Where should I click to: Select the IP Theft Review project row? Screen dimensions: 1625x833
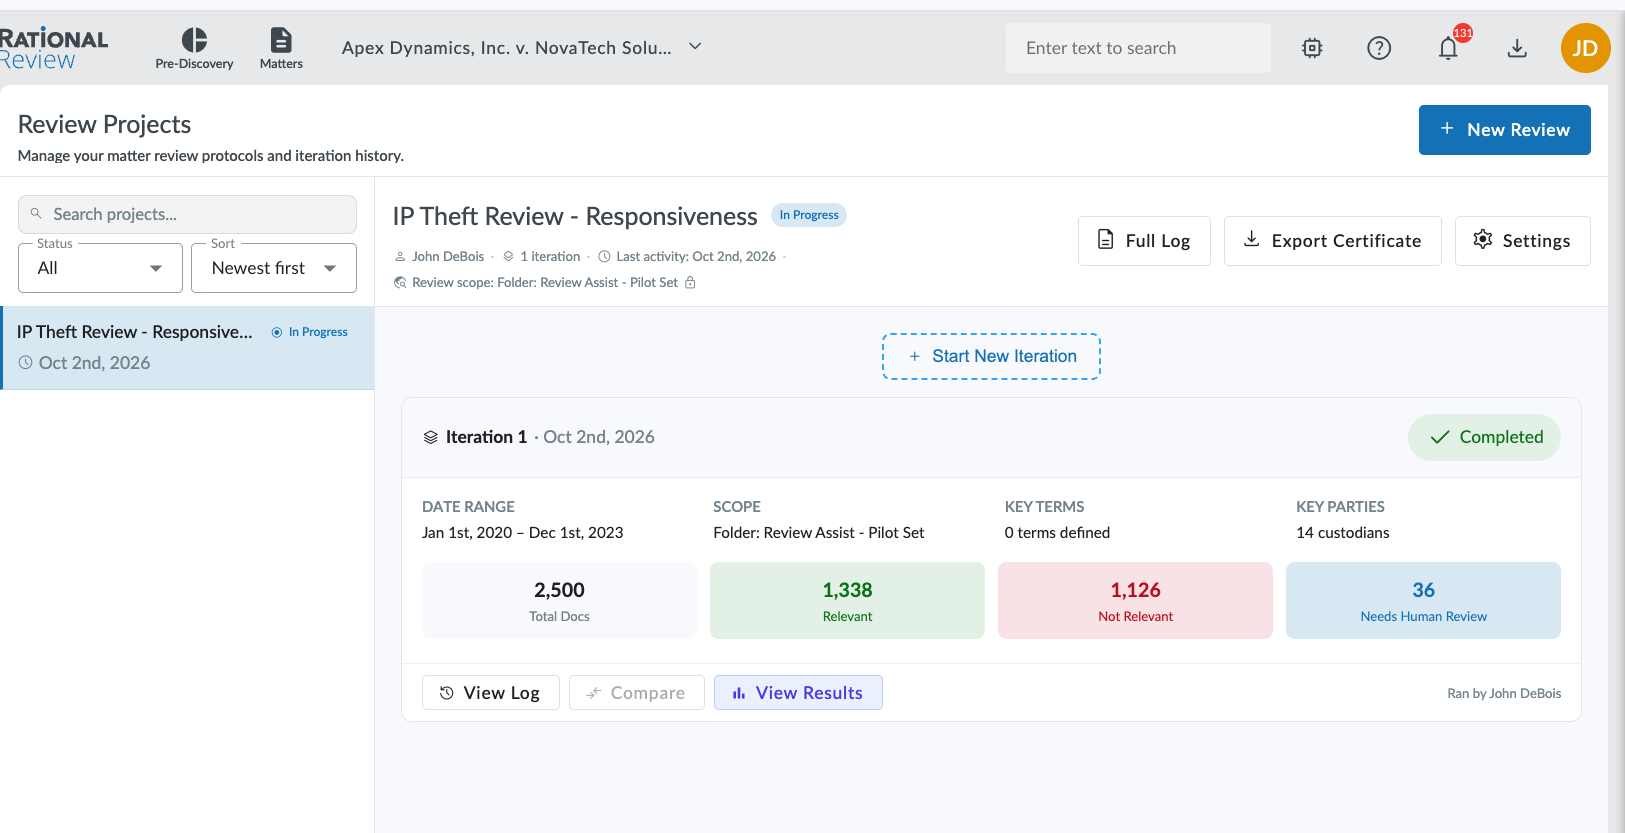[188, 348]
